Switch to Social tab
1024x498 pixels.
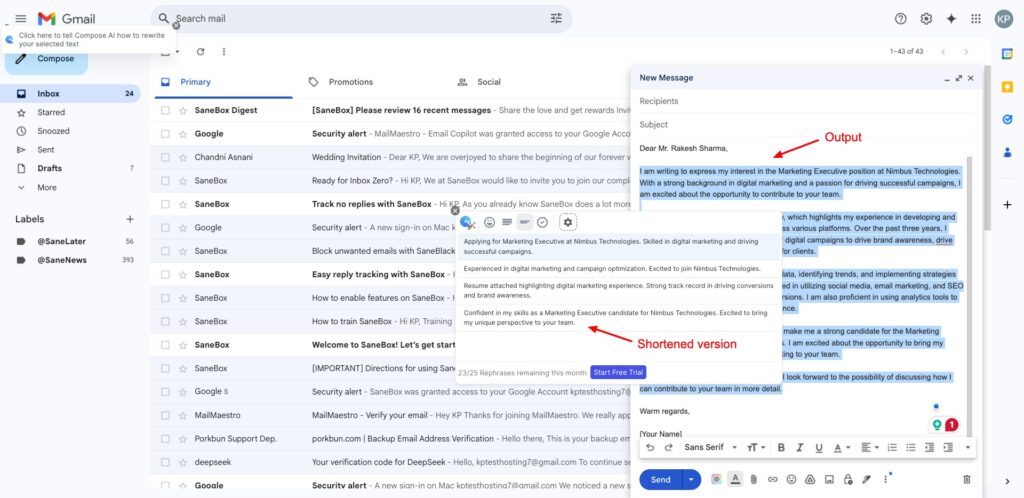click(x=488, y=82)
